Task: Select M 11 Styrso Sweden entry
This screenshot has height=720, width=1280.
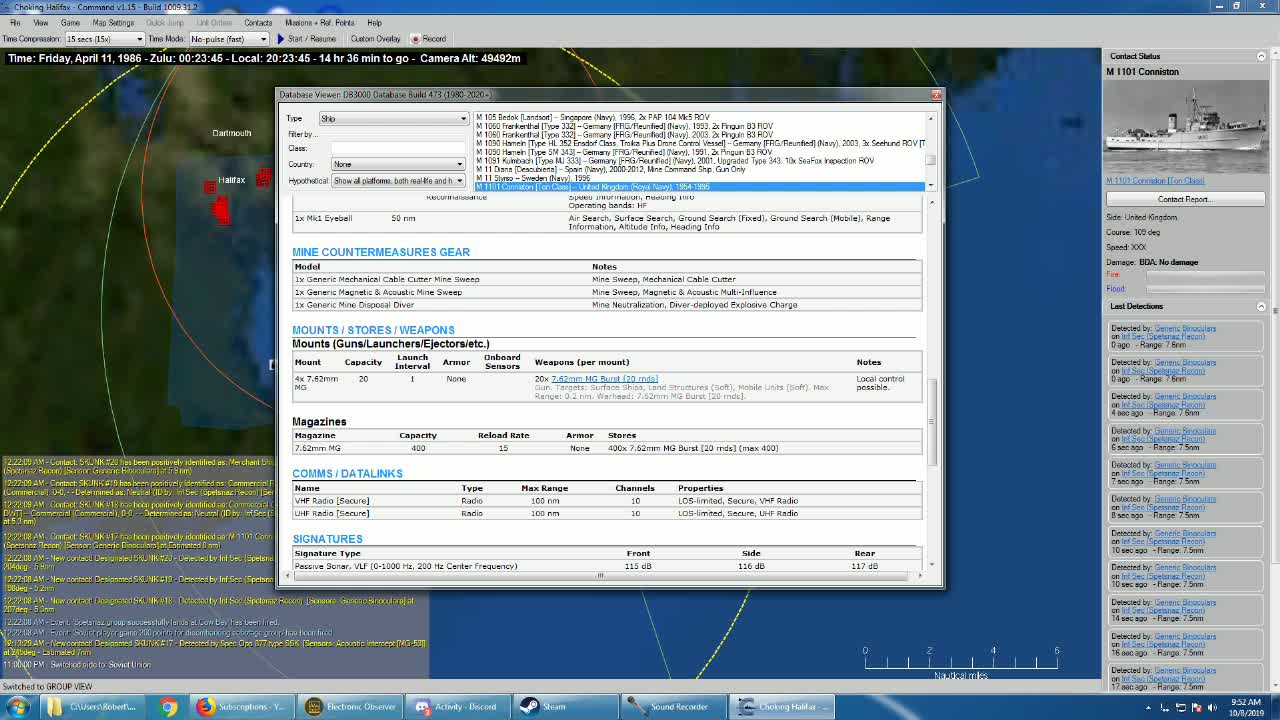Action: [x=700, y=178]
